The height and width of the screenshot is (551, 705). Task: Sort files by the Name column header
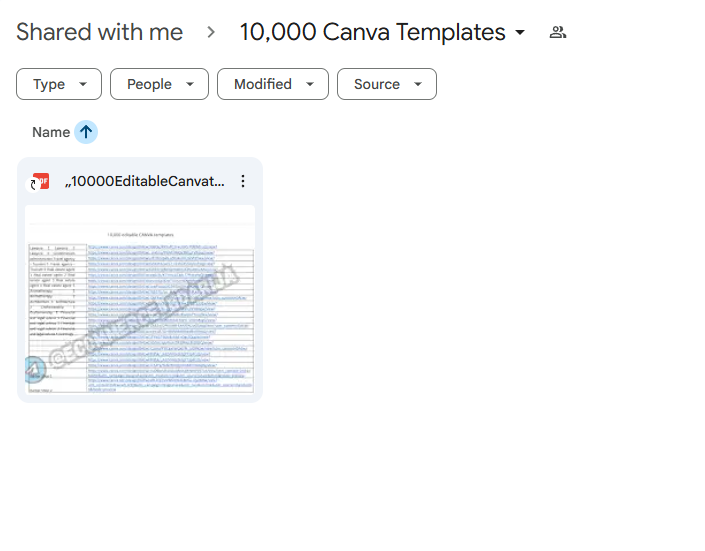click(51, 132)
